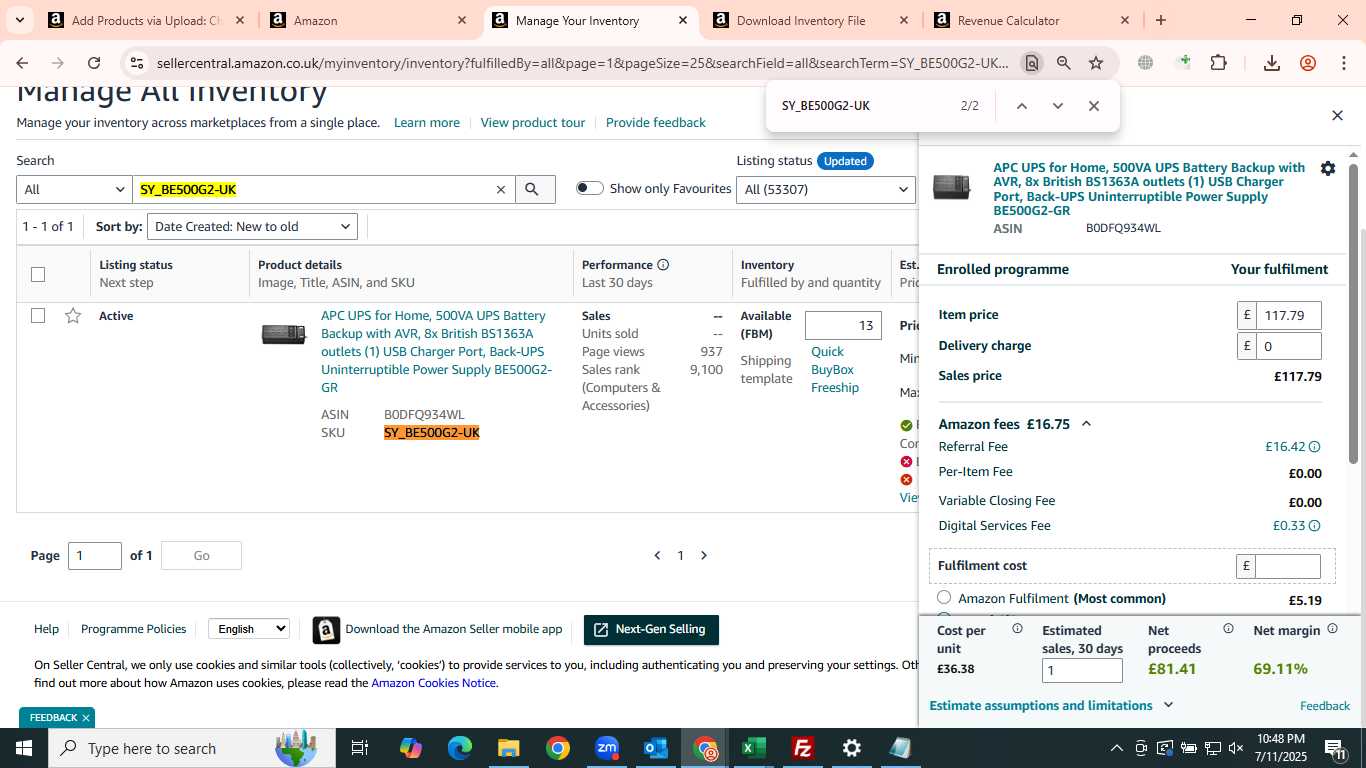Open the English language dropdown
This screenshot has width=1366, height=768.
[249, 629]
